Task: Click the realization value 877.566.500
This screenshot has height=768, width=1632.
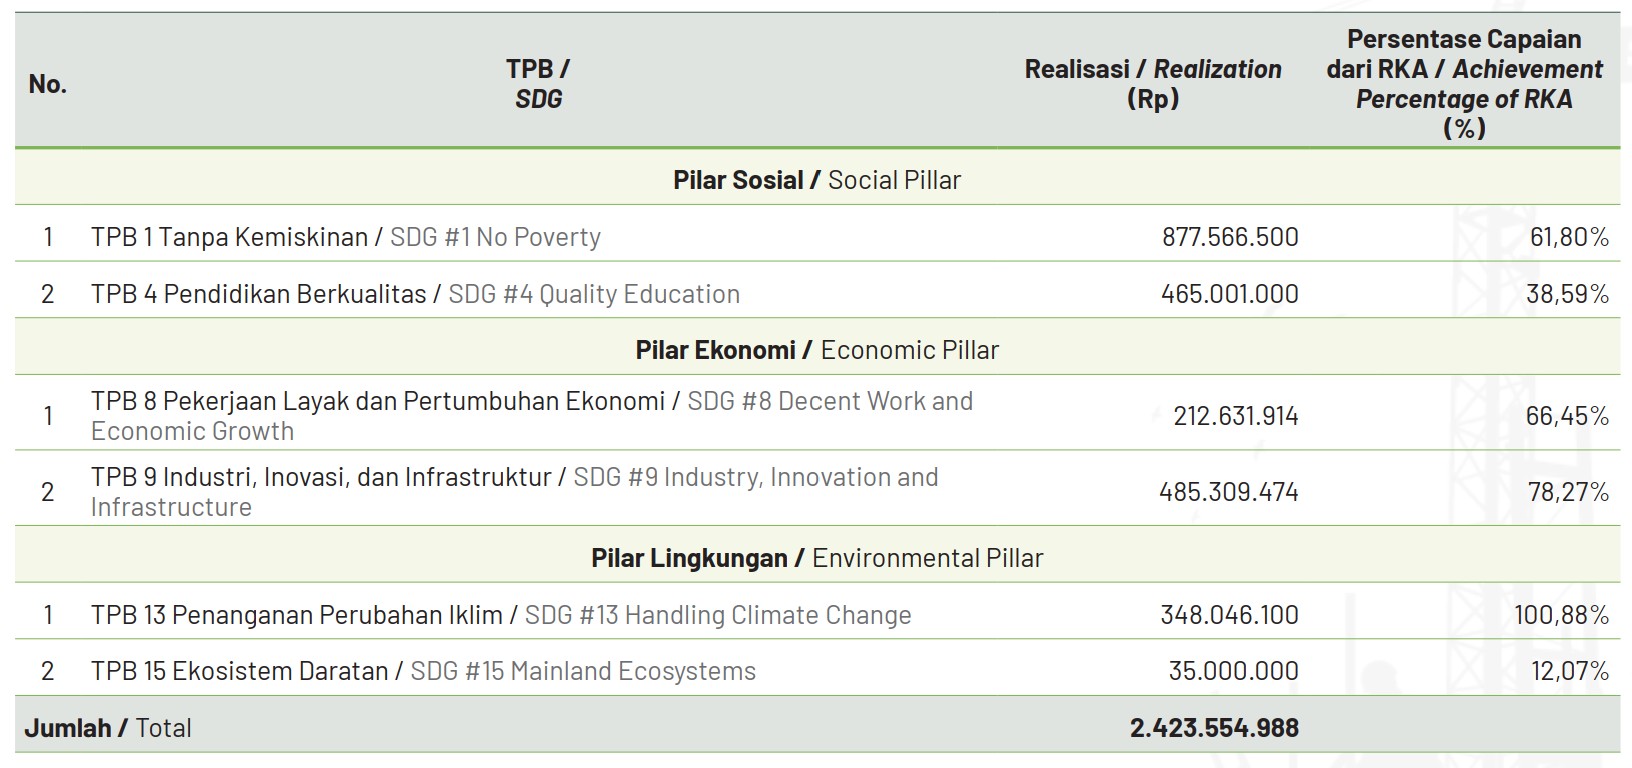Action: pyautogui.click(x=1230, y=237)
